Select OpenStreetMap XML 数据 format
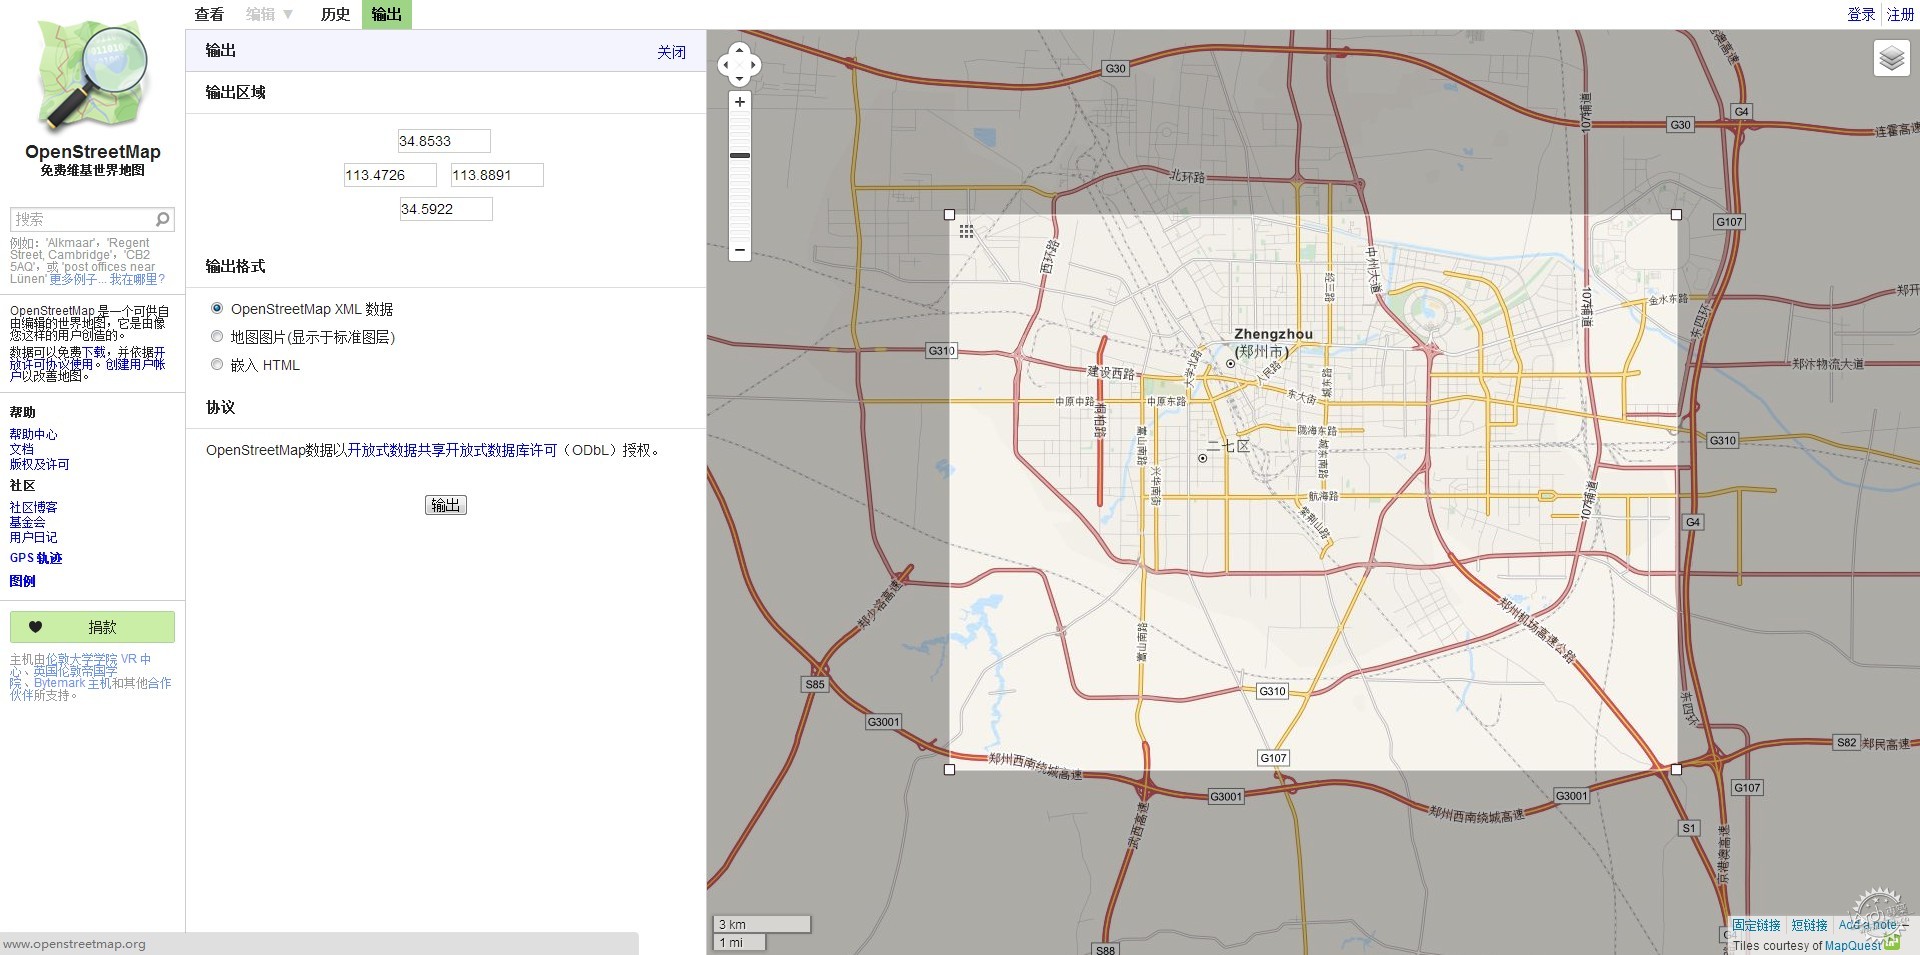Viewport: 1920px width, 955px height. [217, 308]
